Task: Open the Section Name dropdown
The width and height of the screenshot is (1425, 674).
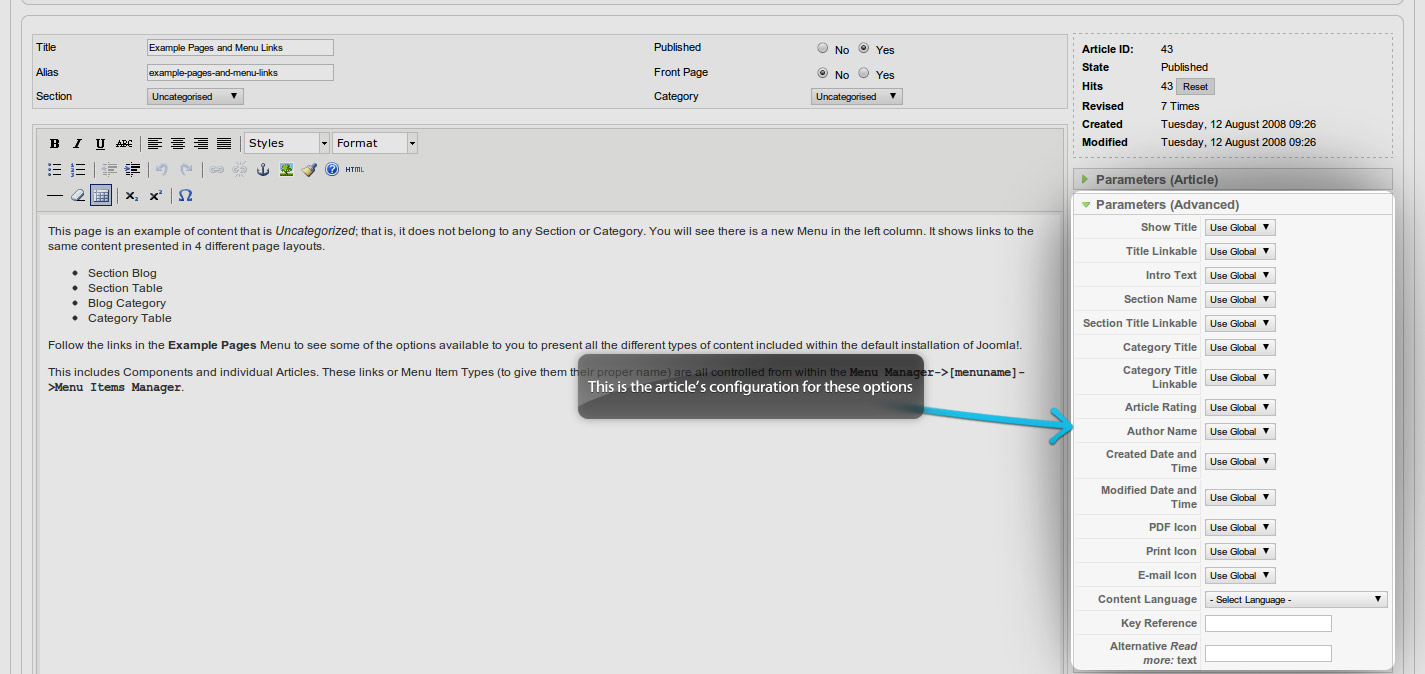Action: tap(1240, 300)
